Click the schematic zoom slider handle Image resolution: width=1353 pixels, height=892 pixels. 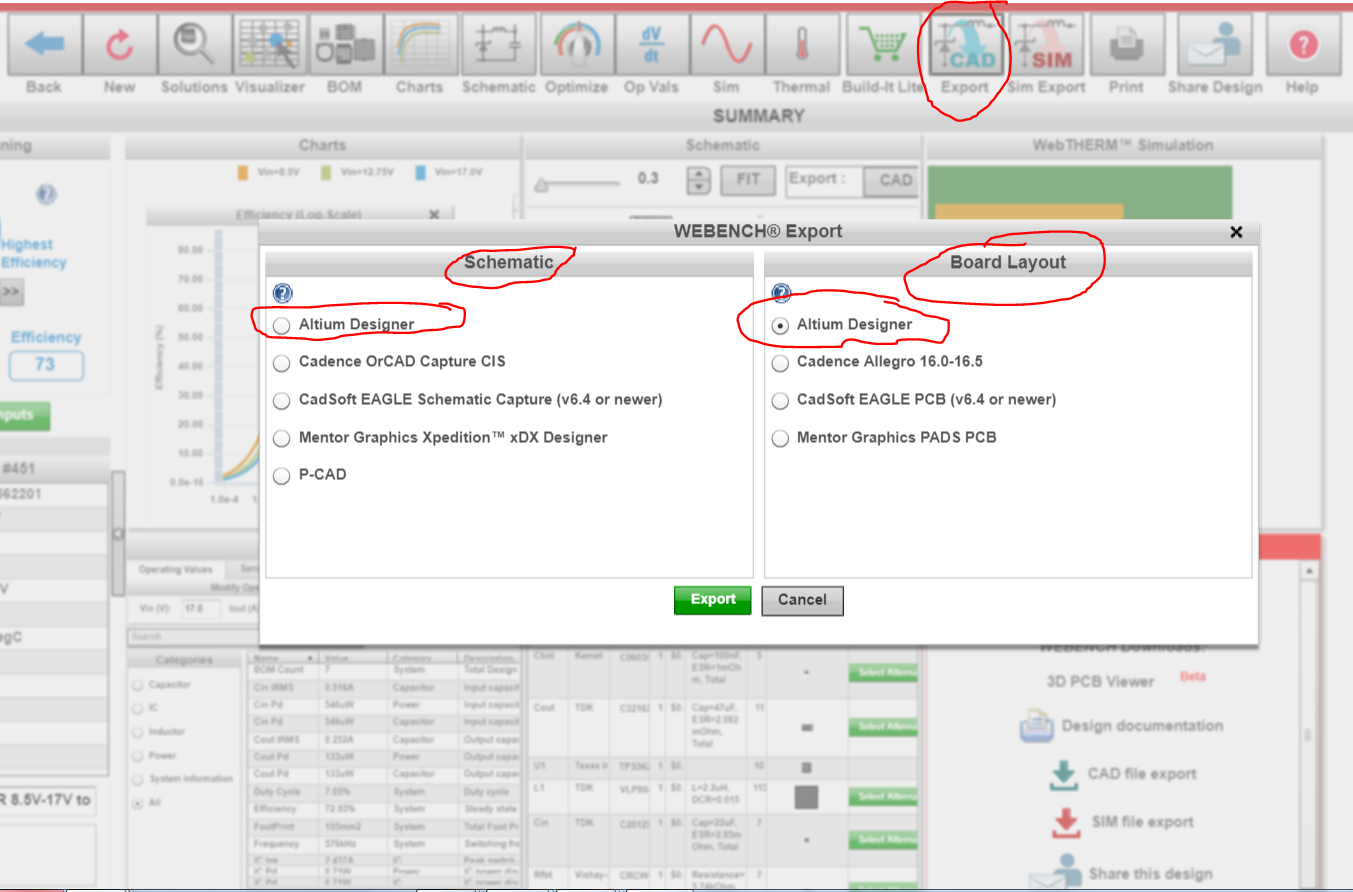[541, 184]
